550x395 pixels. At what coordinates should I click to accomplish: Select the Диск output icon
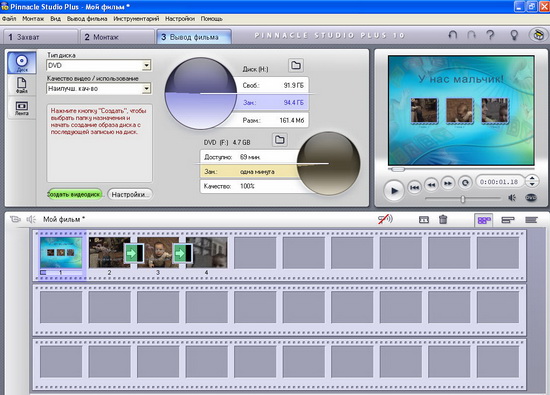pos(22,63)
